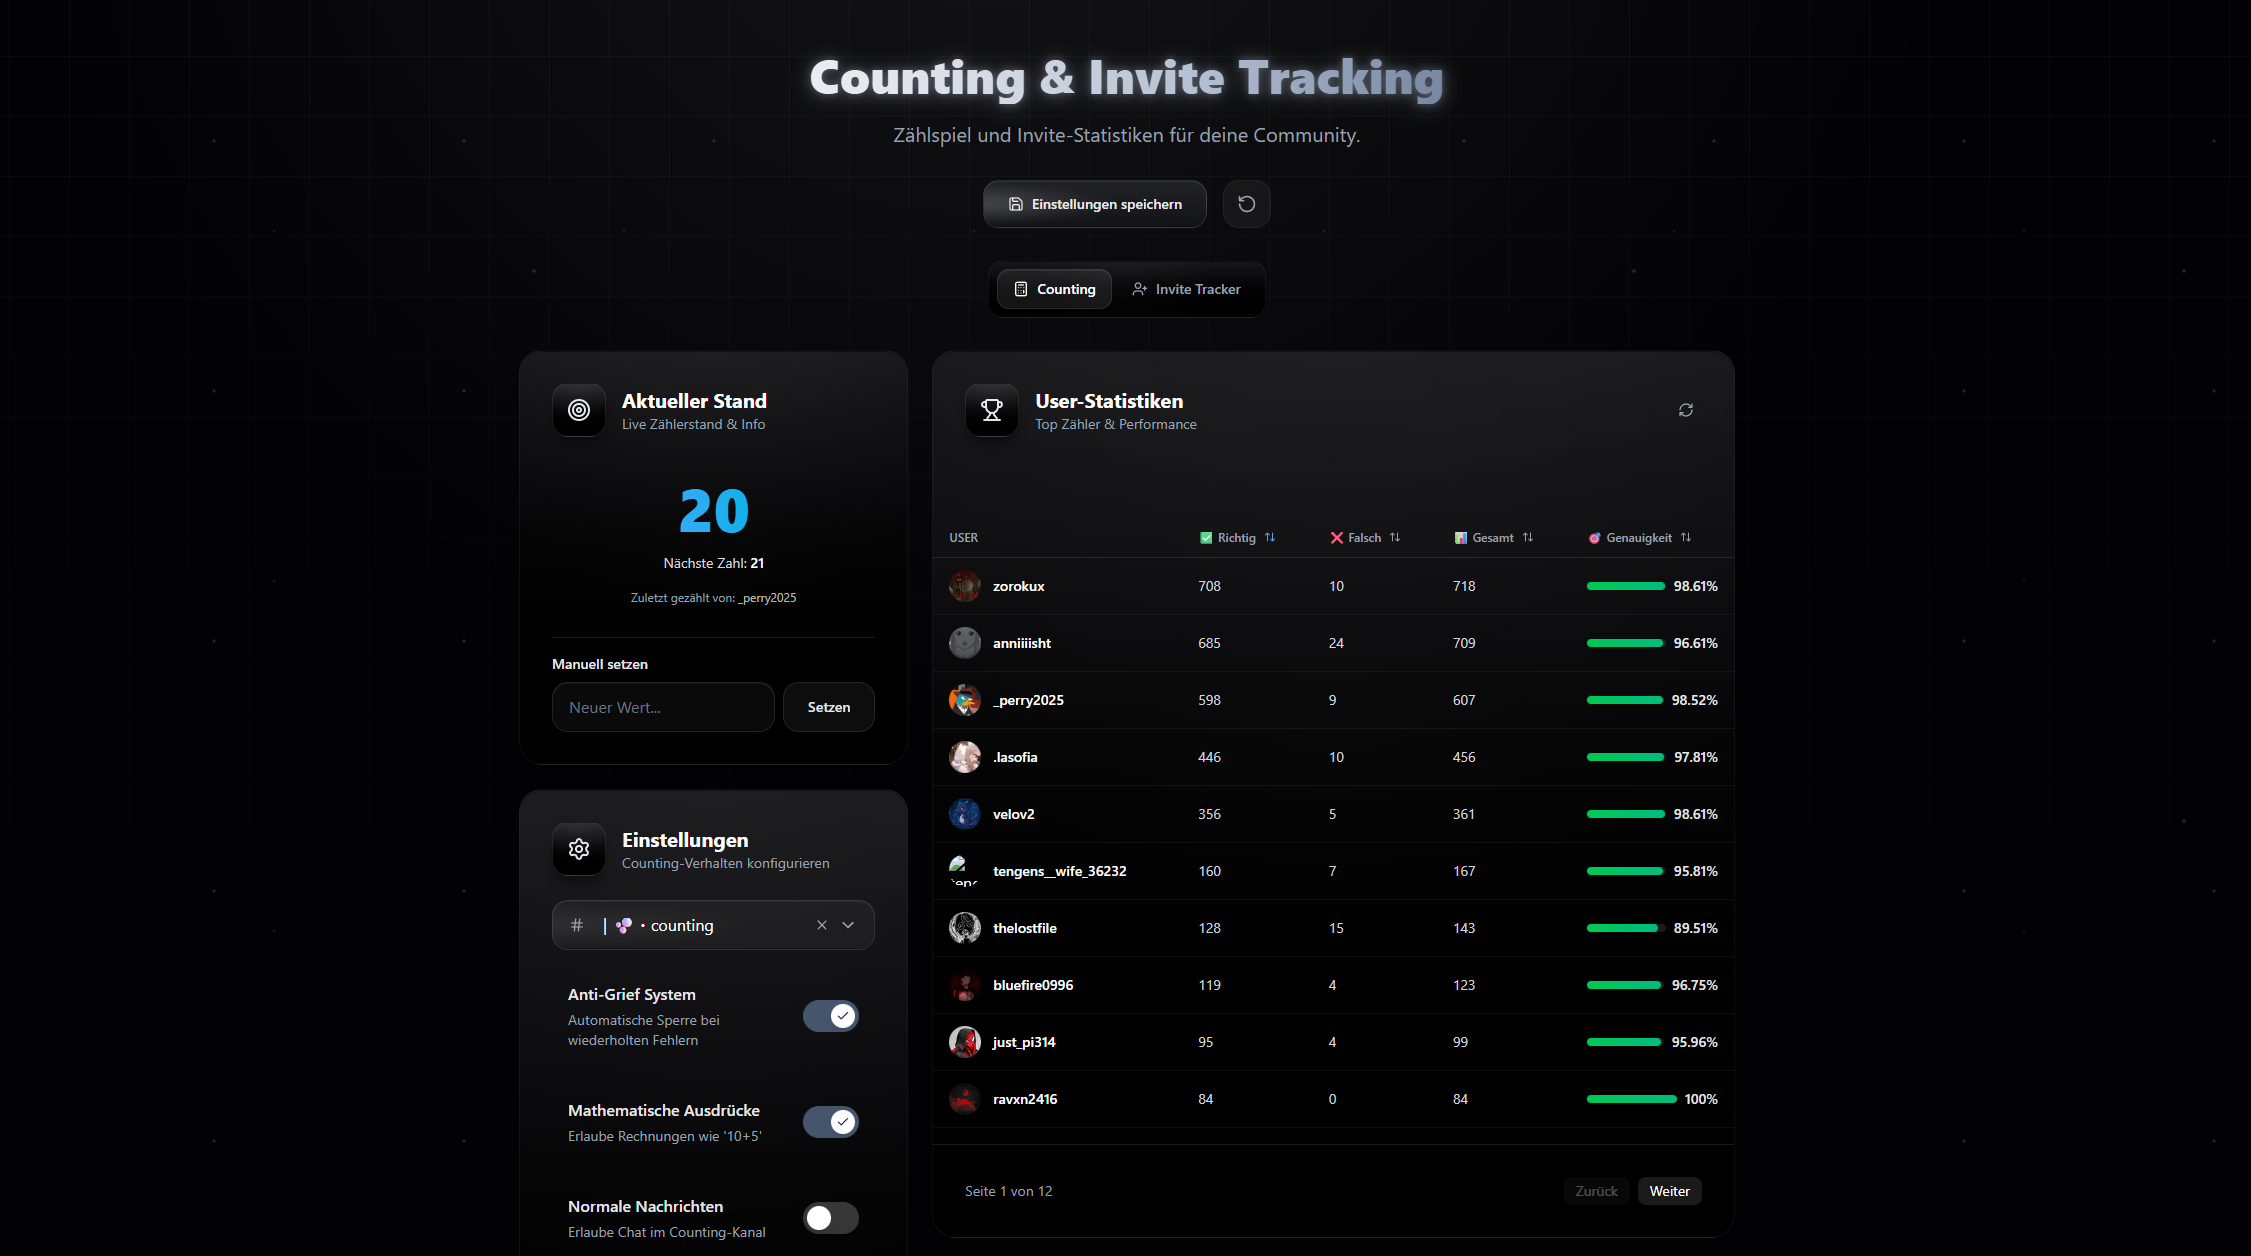Turn off Mathematische Ausdrücke

(x=830, y=1121)
